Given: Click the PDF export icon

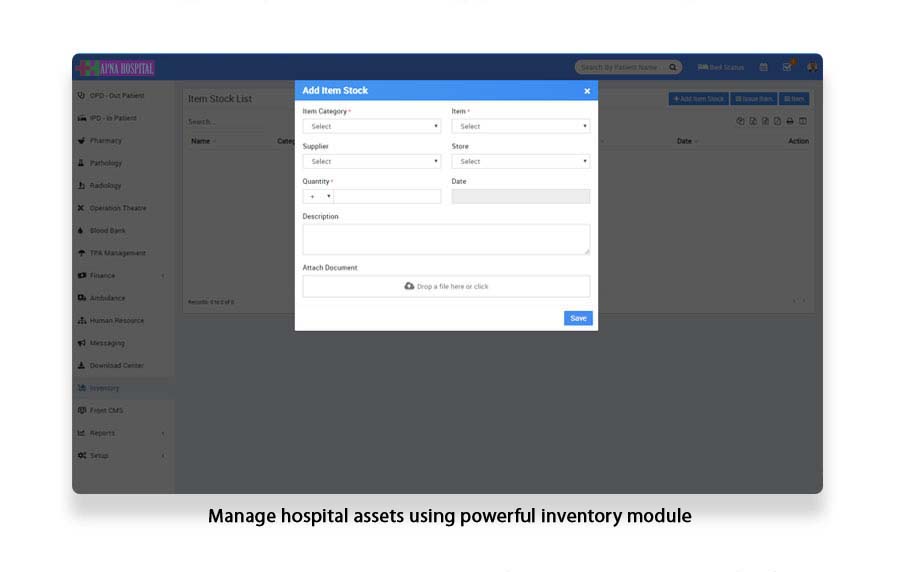Looking at the screenshot, I should click(777, 121).
